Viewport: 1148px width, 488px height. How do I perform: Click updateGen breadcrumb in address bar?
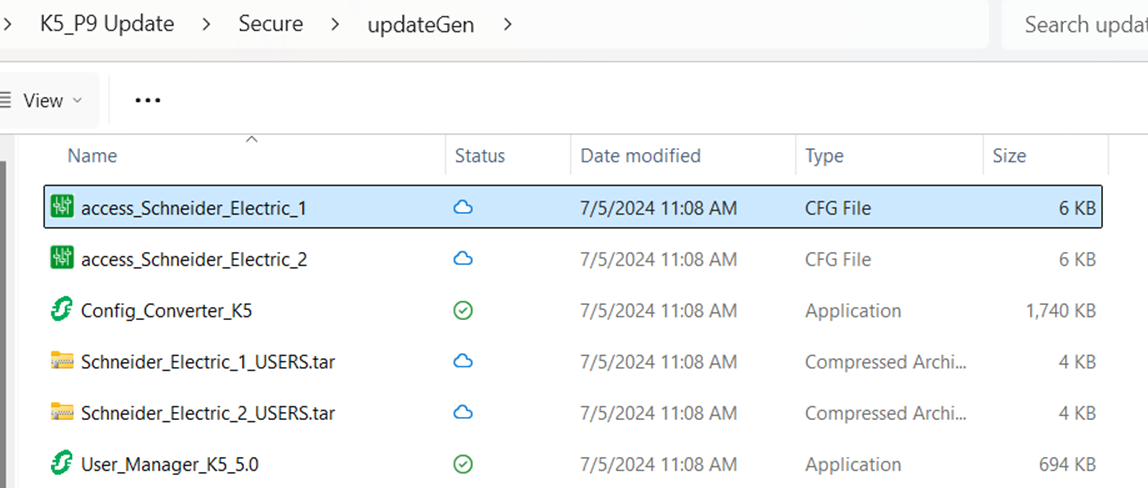421,24
